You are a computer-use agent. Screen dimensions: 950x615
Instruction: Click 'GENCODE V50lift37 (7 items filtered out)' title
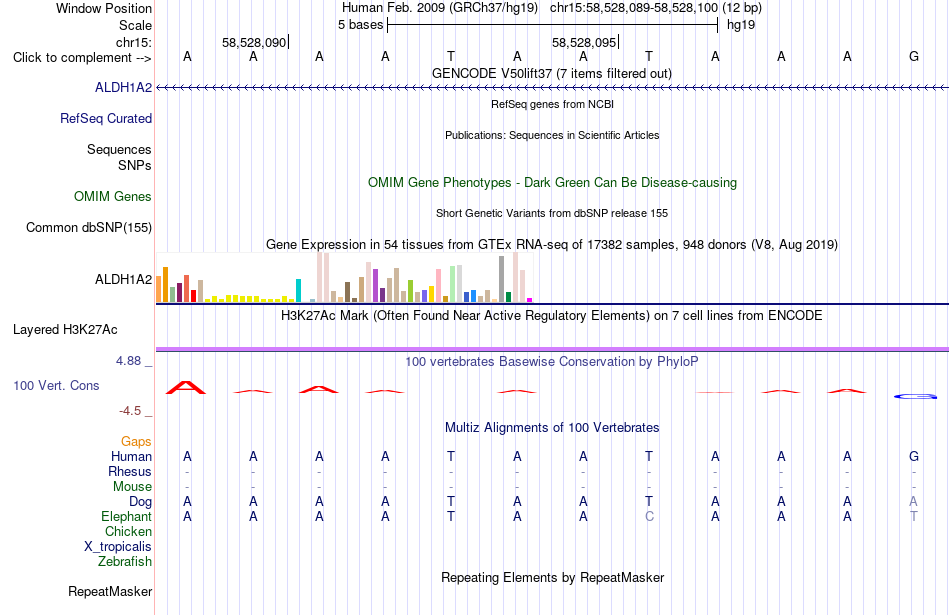point(552,73)
